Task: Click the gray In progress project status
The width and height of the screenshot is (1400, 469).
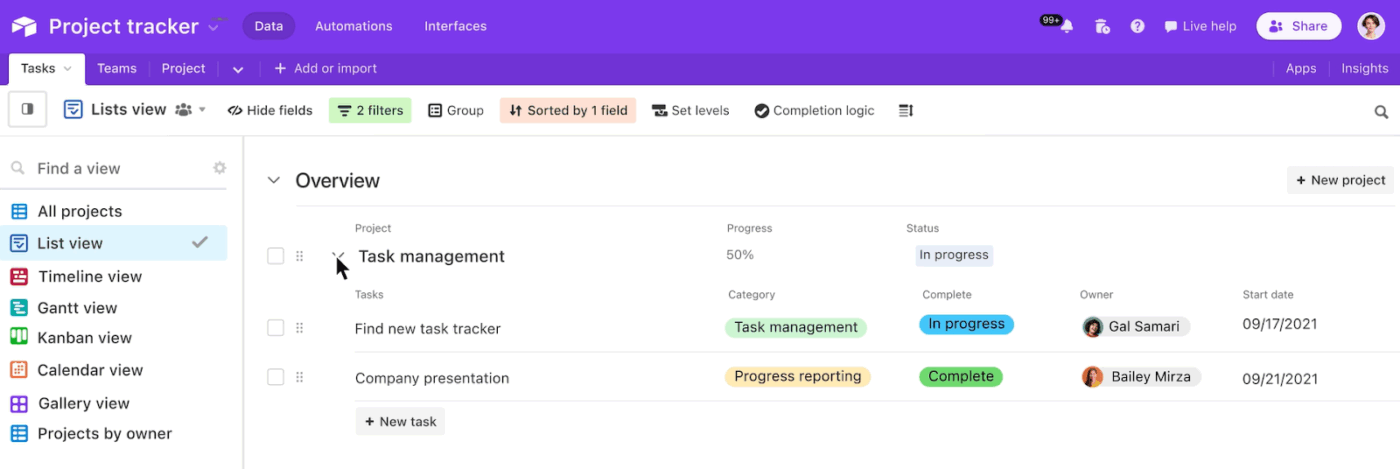Action: pyautogui.click(x=954, y=255)
